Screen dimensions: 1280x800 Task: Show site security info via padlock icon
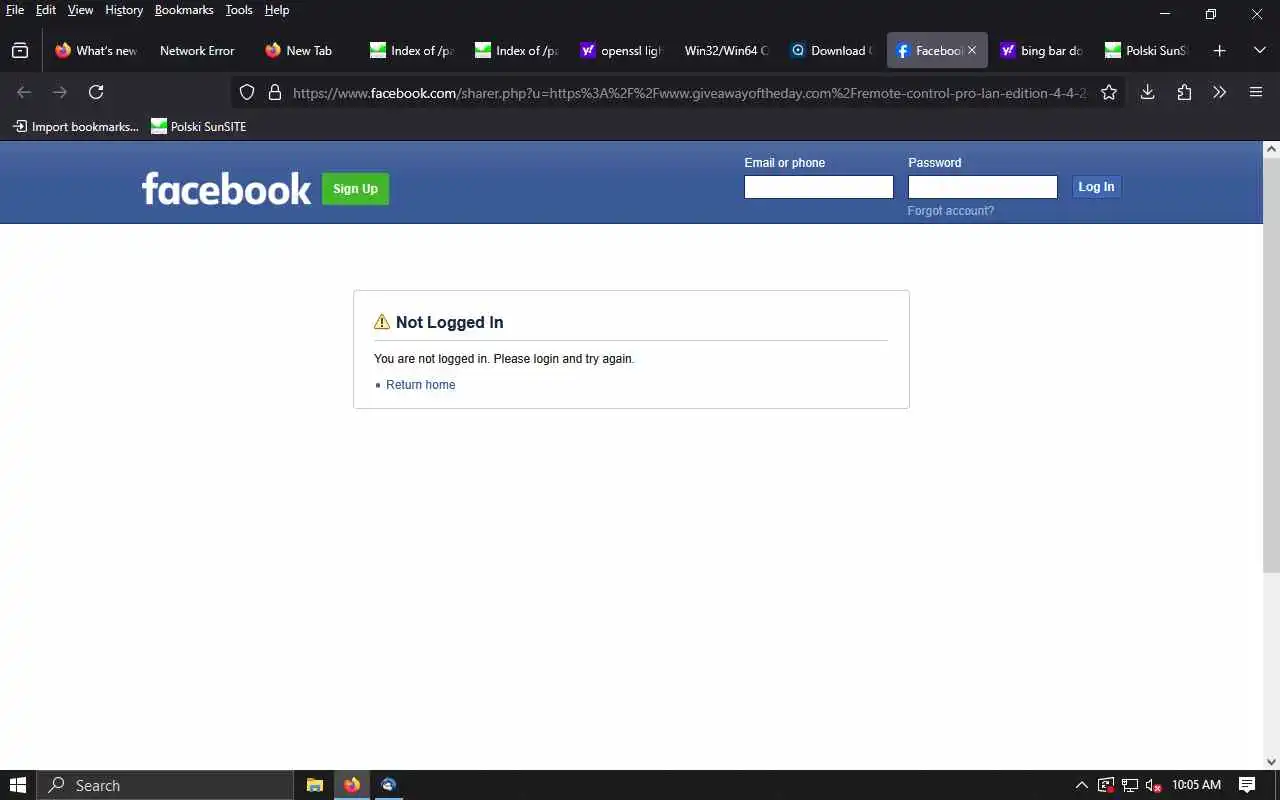coord(275,93)
